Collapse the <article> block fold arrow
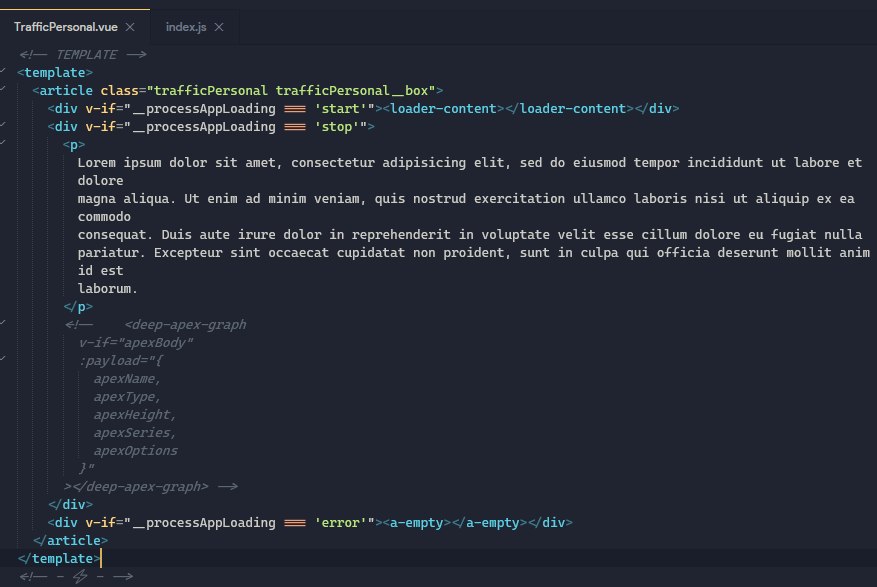The height and width of the screenshot is (587, 877). [x=3, y=88]
